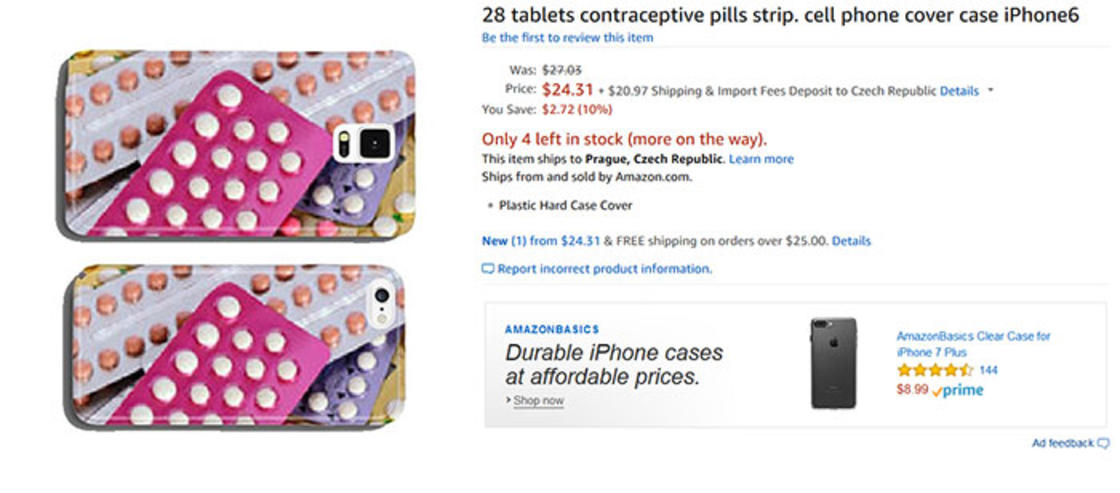Click Shop now in the AmazonBasics ad
The width and height of the screenshot is (1120, 493).
pyautogui.click(x=538, y=401)
